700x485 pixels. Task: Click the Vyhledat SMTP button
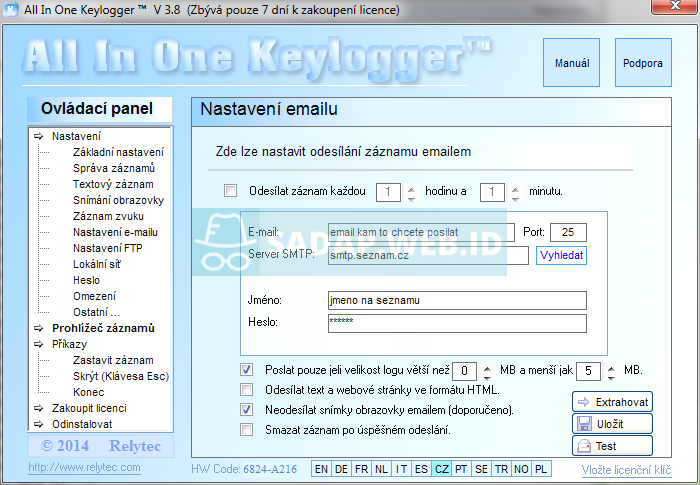(561, 255)
